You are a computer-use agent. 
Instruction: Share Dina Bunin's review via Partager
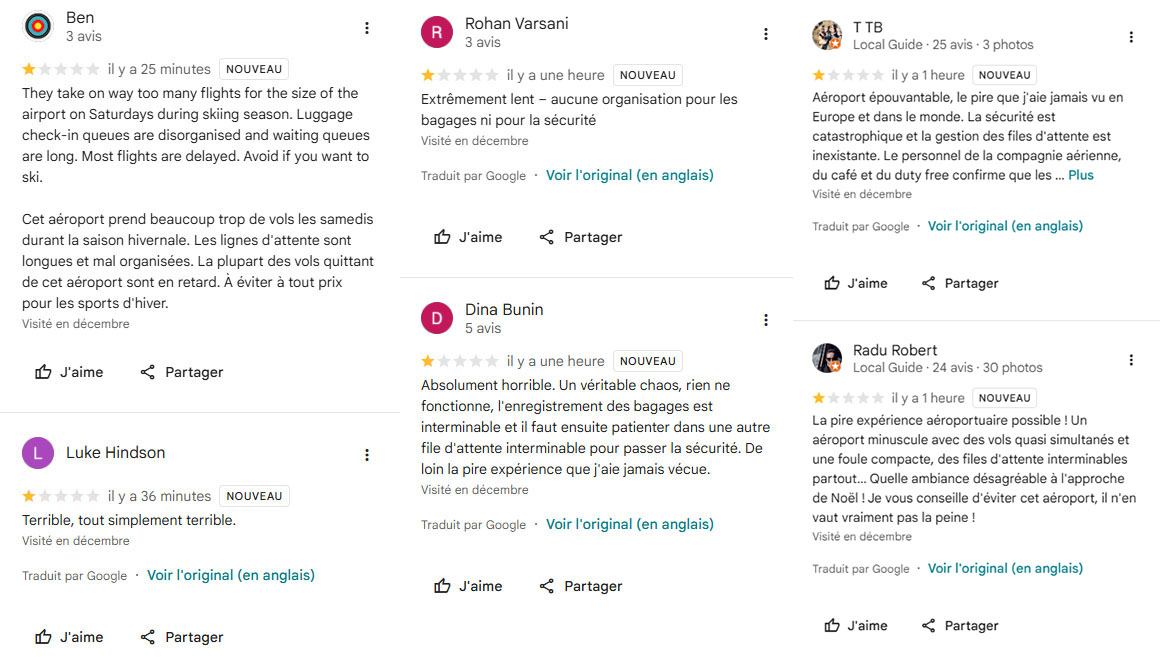[x=580, y=586]
